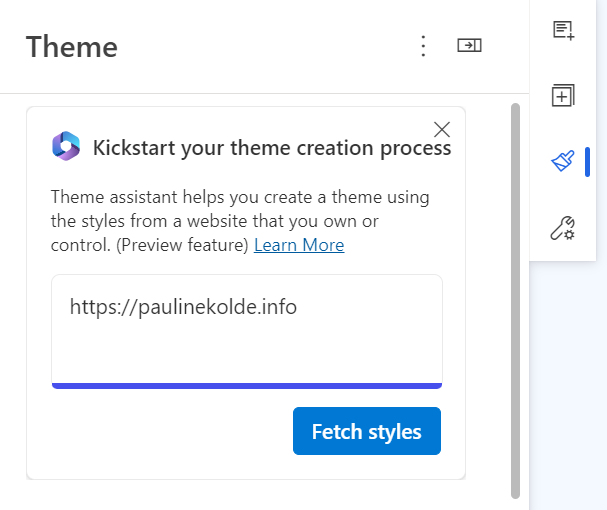
Task: Click the blue active indicator beside the paintbrush
Action: point(587,161)
